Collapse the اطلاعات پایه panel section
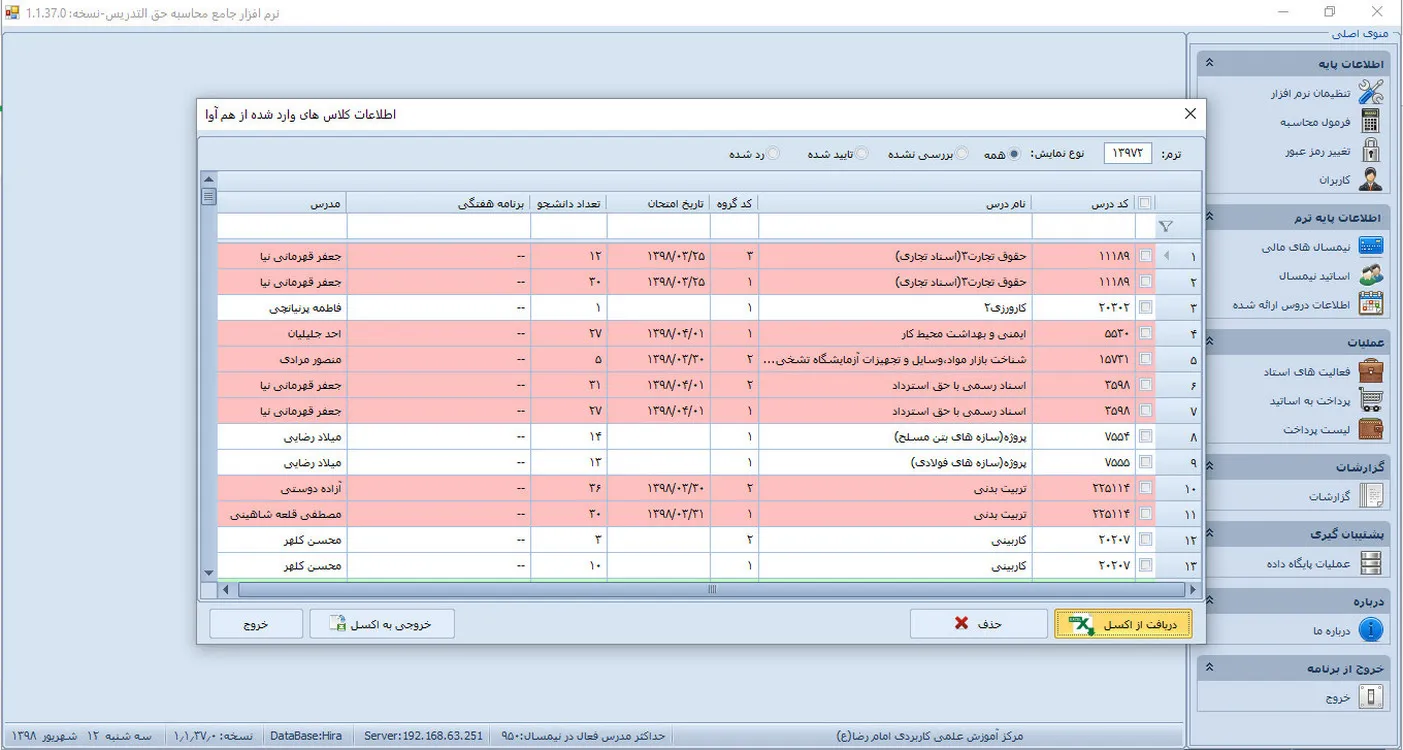The image size is (1403, 750). click(1209, 63)
